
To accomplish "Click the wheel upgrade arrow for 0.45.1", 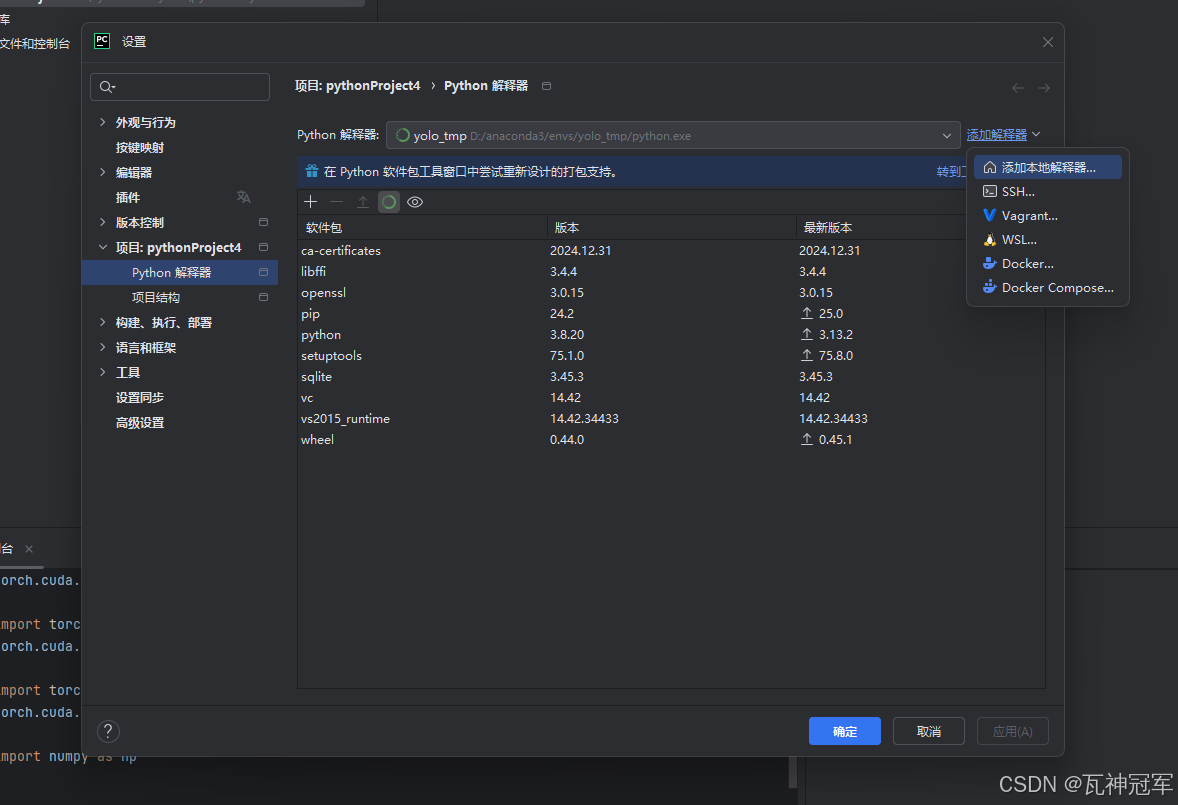I will (807, 439).
